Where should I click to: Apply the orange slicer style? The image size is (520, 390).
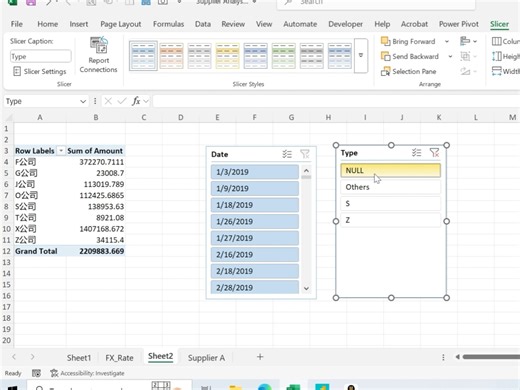tap(171, 56)
